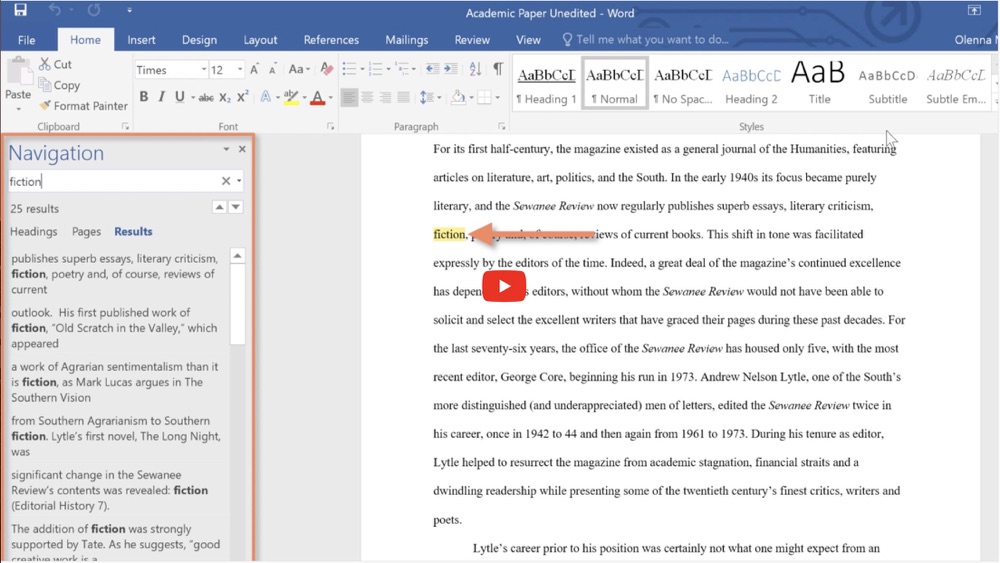The image size is (1000, 563).
Task: Apply the Normal style
Action: [615, 85]
